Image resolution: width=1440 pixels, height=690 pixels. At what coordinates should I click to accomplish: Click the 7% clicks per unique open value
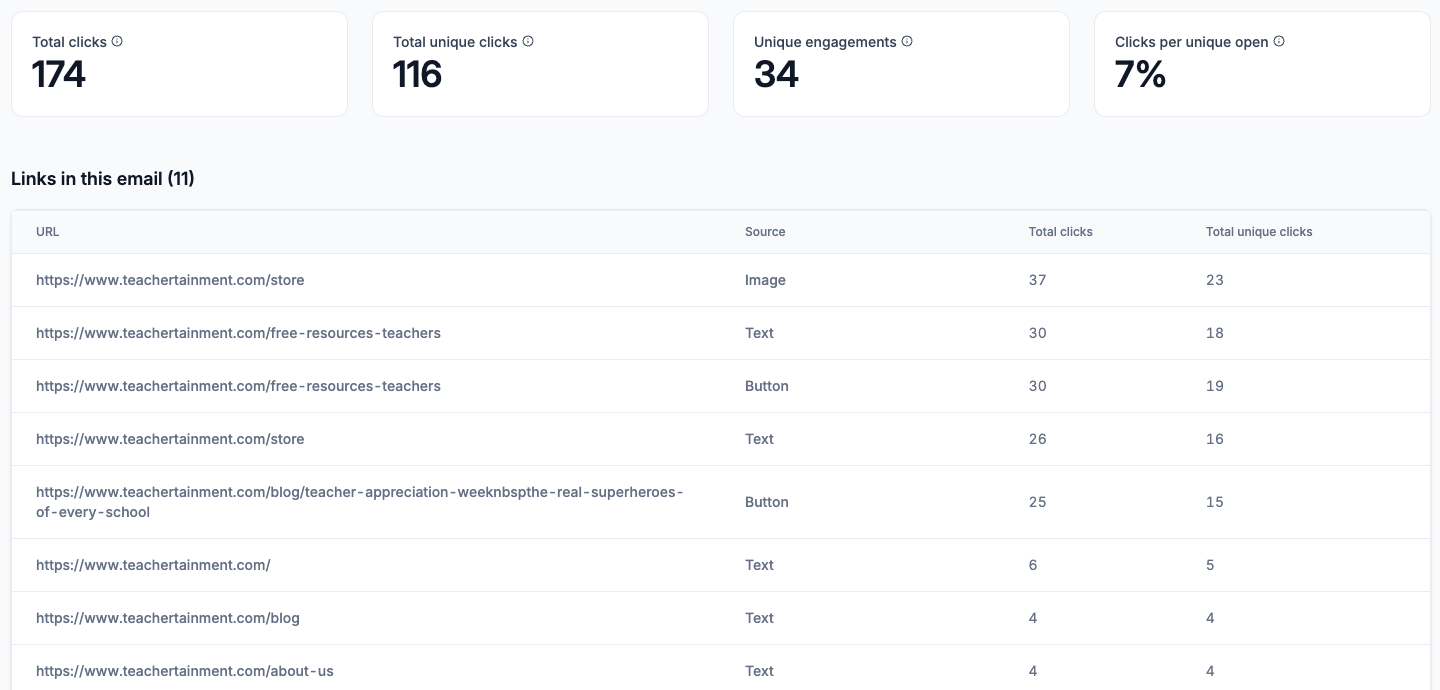pyautogui.click(x=1141, y=75)
